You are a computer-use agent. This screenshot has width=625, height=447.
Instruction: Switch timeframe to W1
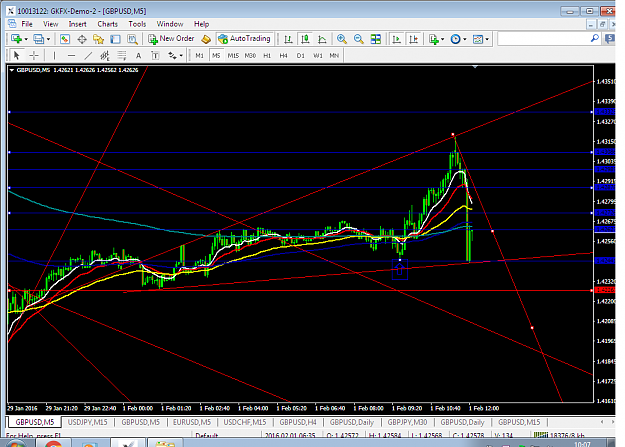pyautogui.click(x=318, y=55)
